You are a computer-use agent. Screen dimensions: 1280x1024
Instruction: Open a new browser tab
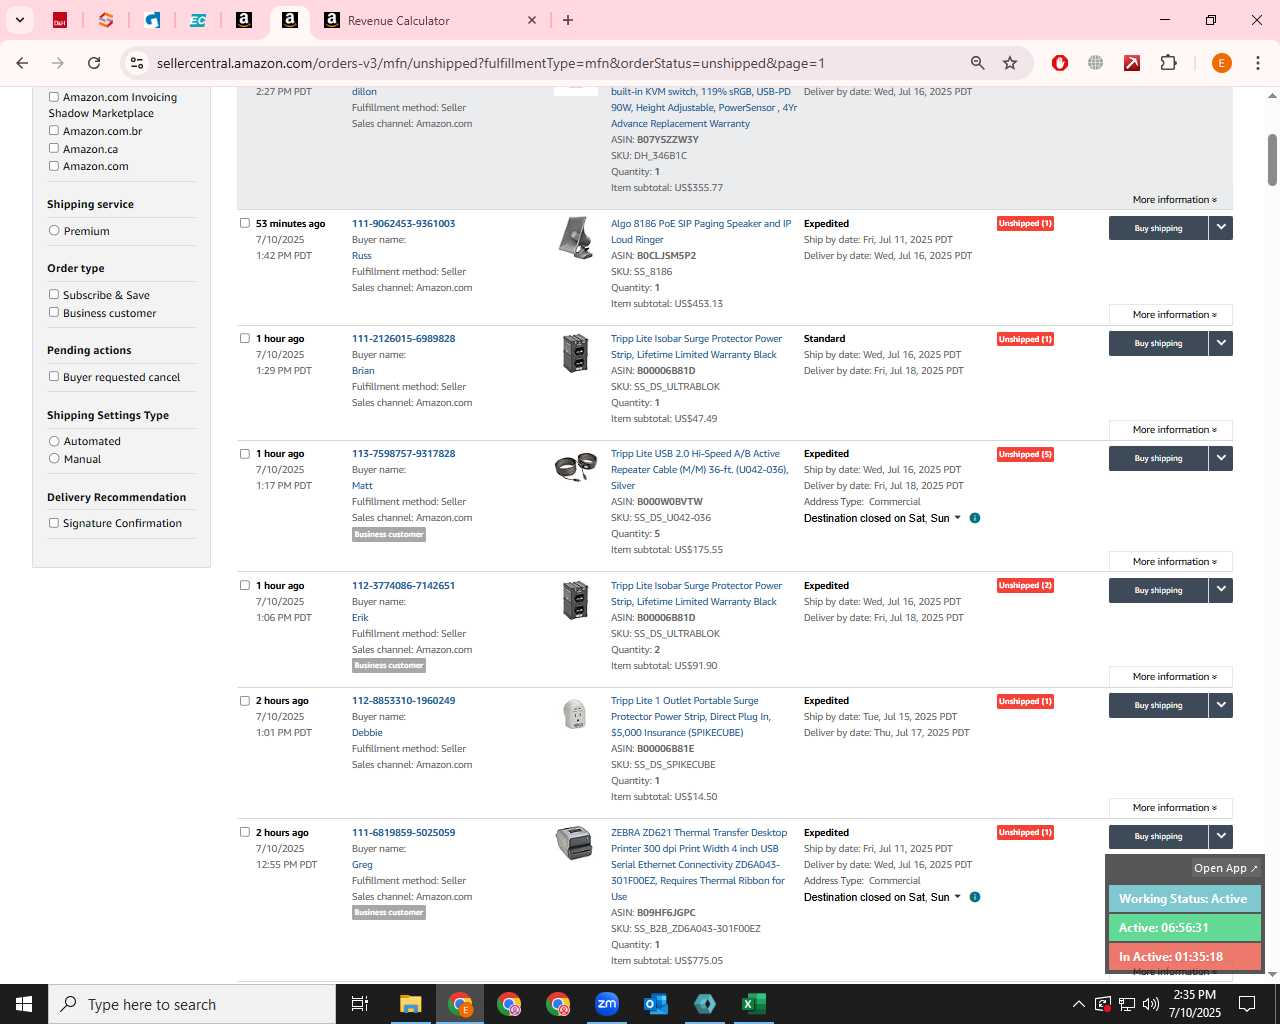568,20
